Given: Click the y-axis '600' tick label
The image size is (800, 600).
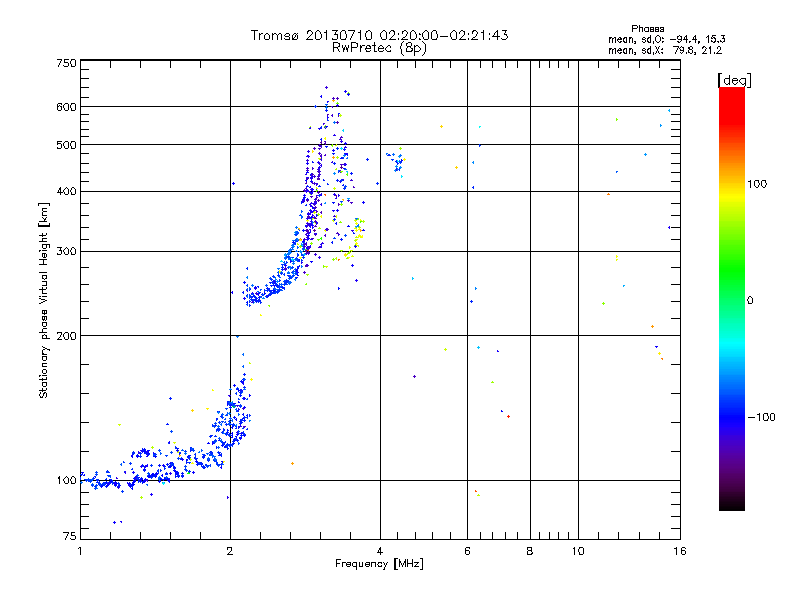Looking at the screenshot, I should (x=66, y=107).
